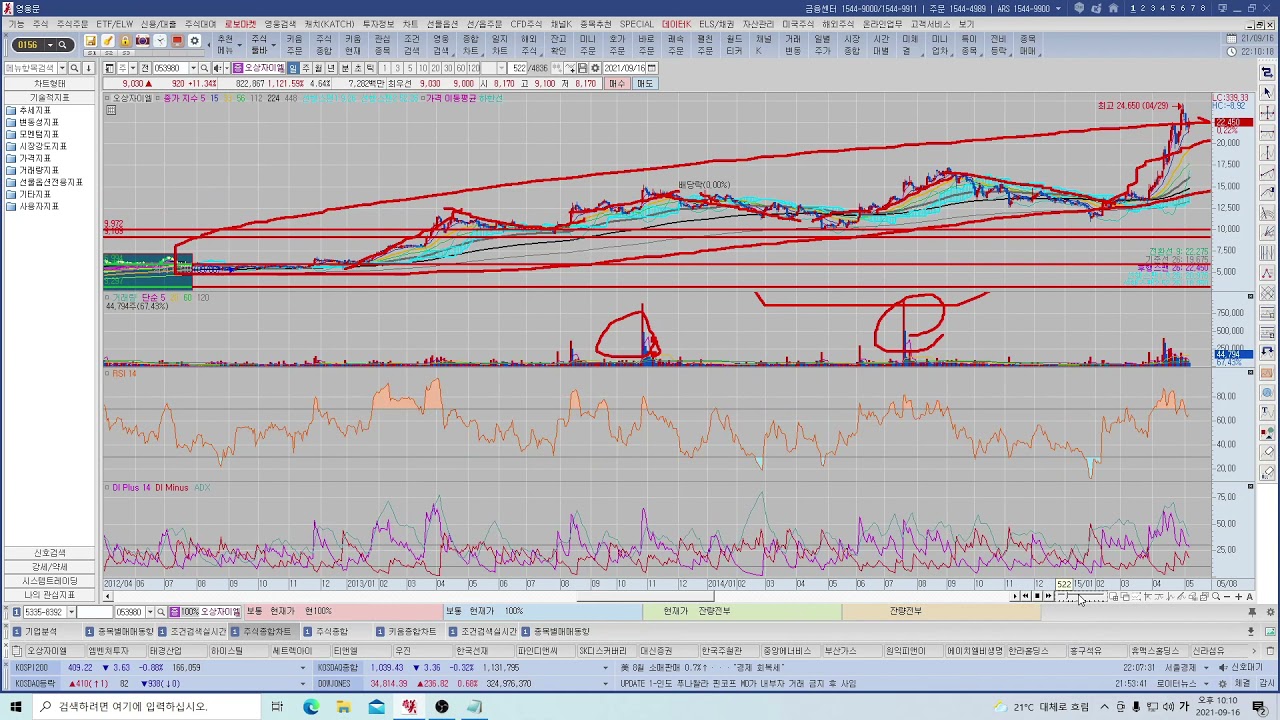
Task: Open phone numbers dropdown in title bar
Action: pyautogui.click(x=1058, y=8)
